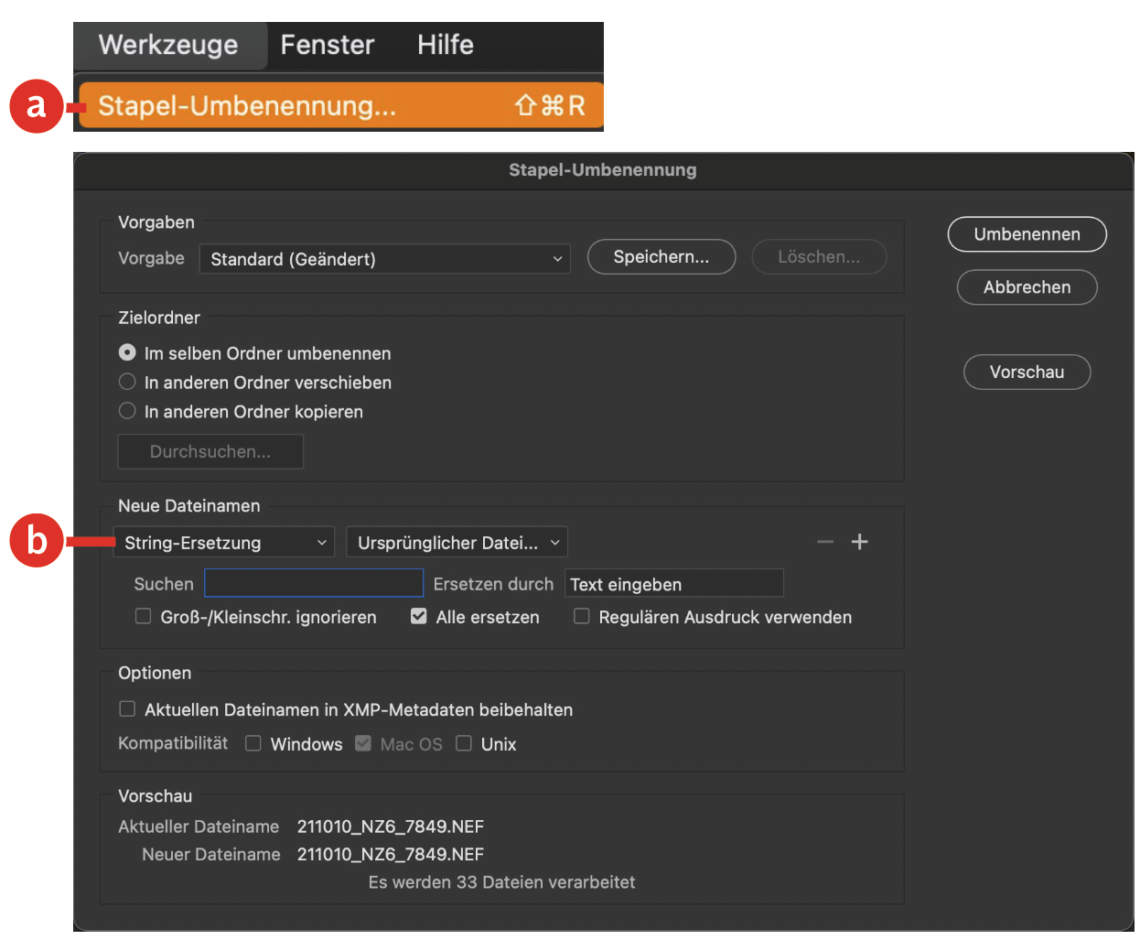This screenshot has width=1140, height=940.
Task: Choose Stapel-Umbenennung menu entry
Action: click(340, 105)
